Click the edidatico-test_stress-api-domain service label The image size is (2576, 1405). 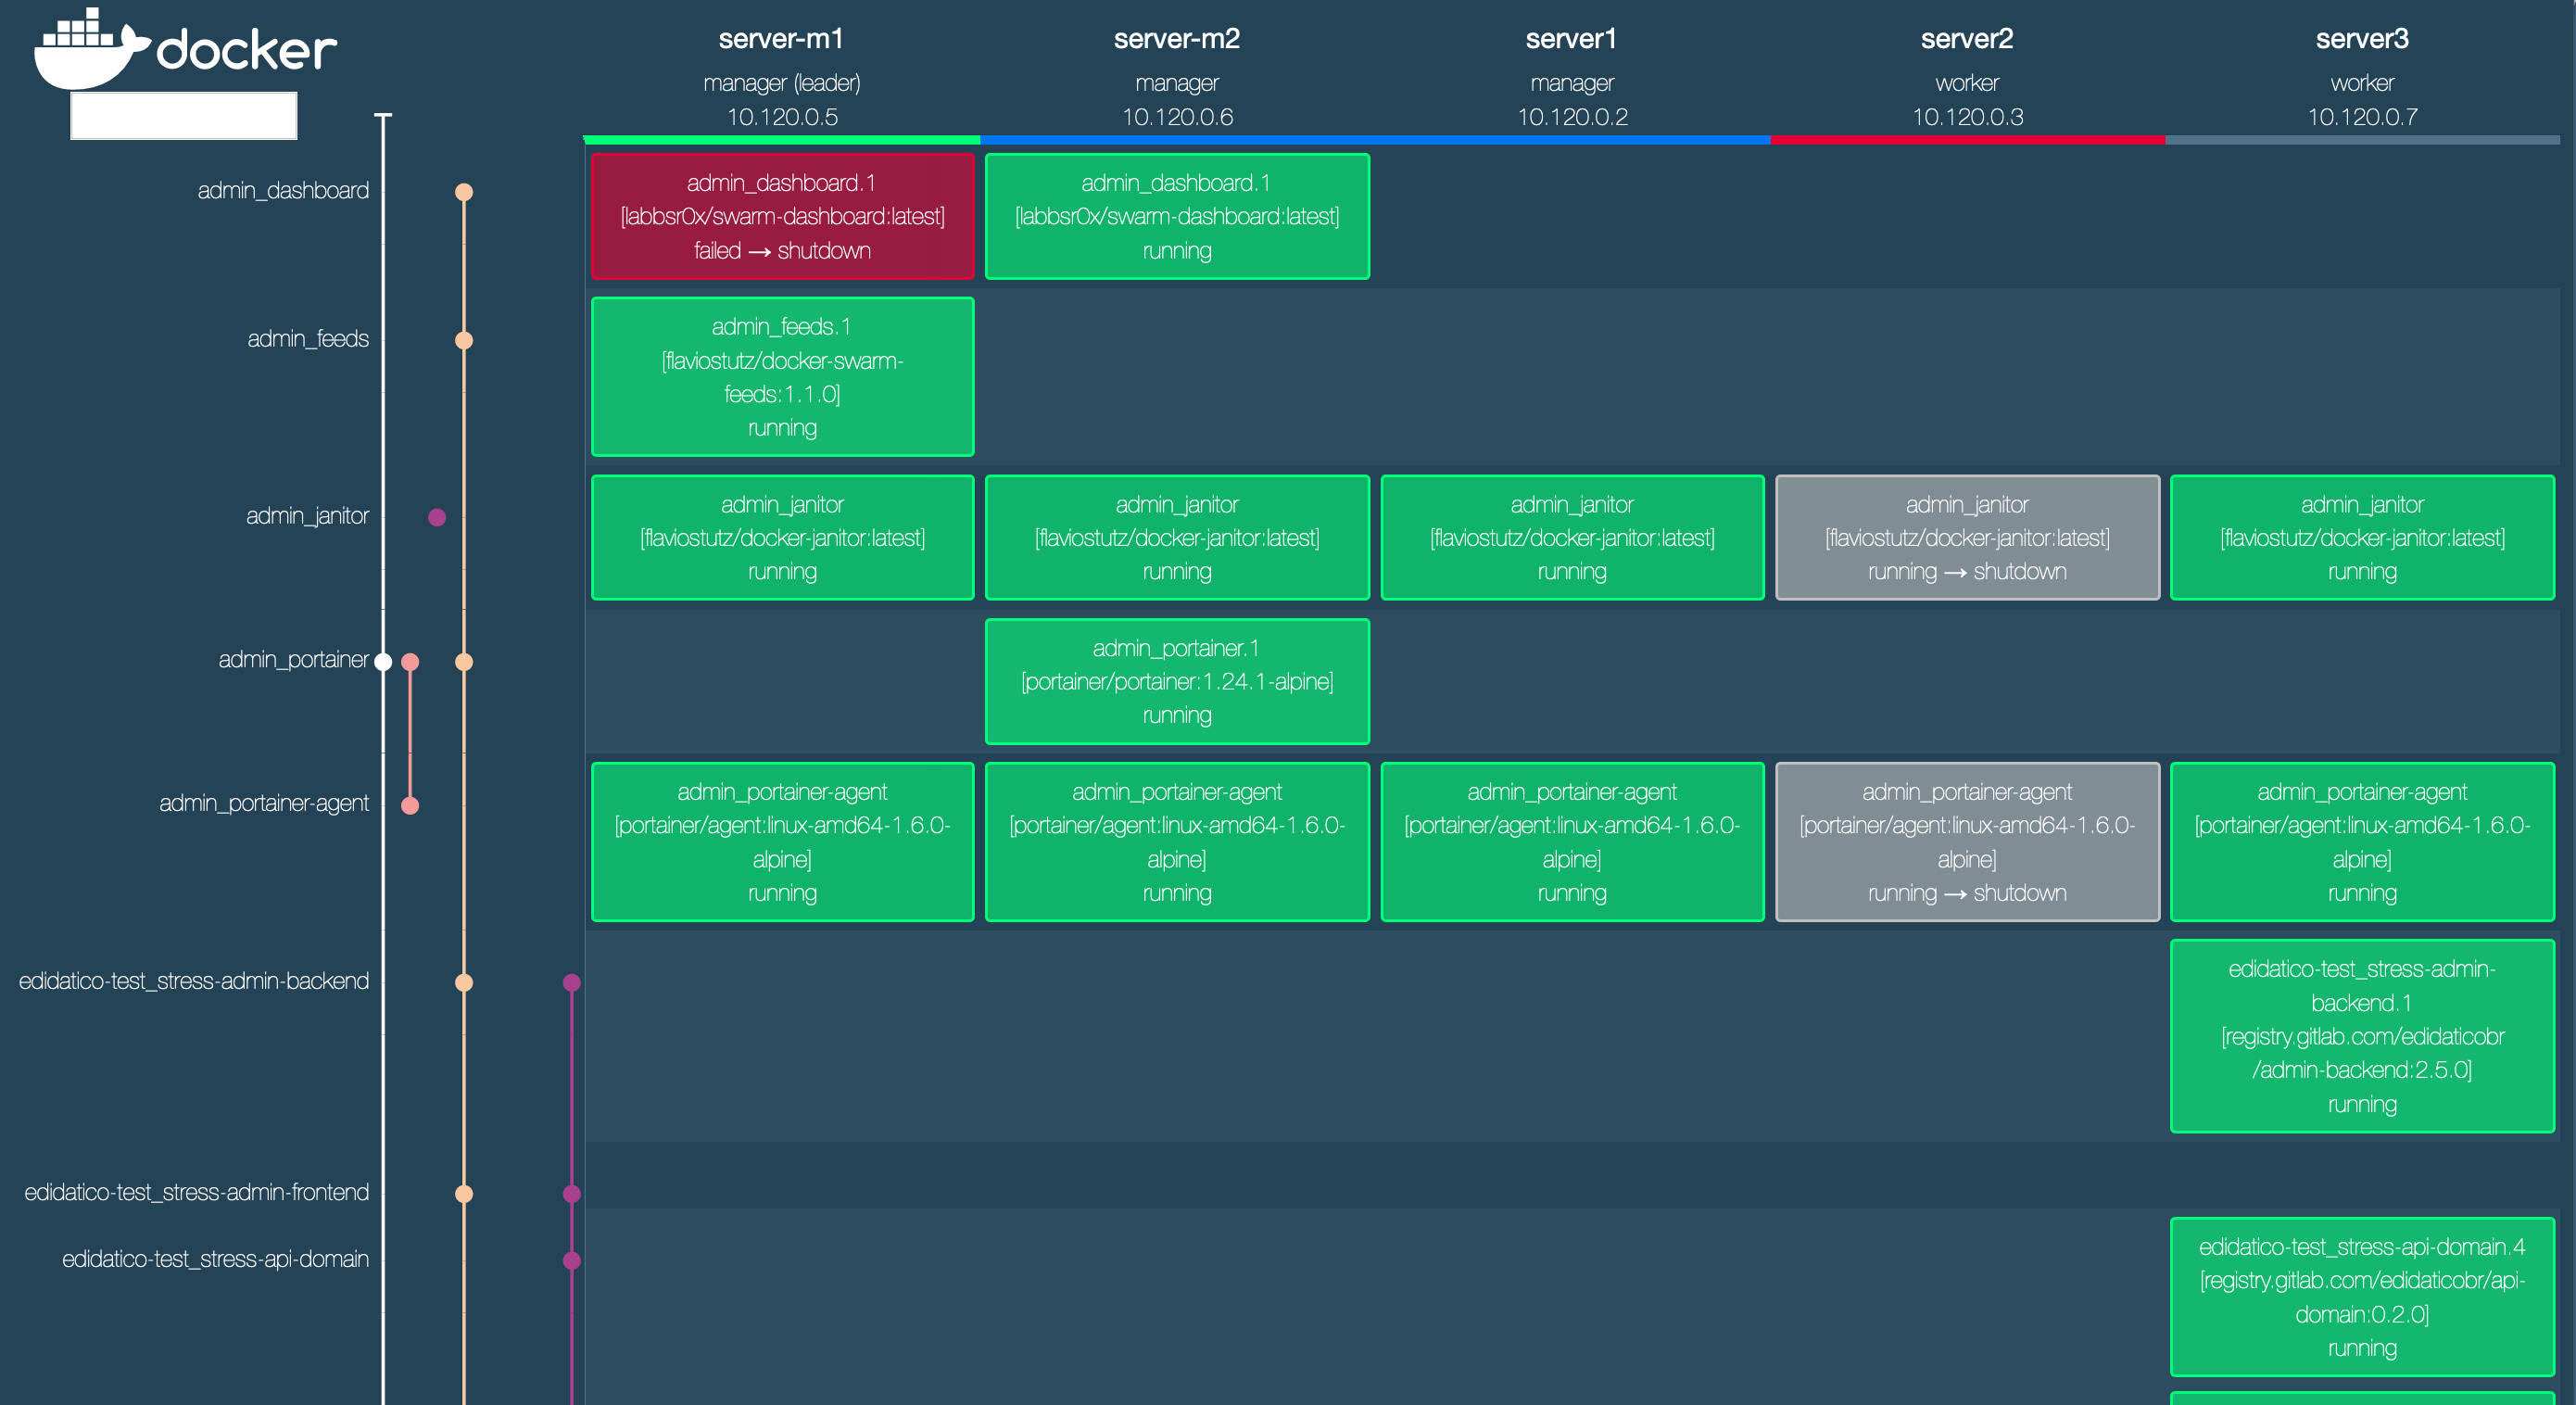216,1260
